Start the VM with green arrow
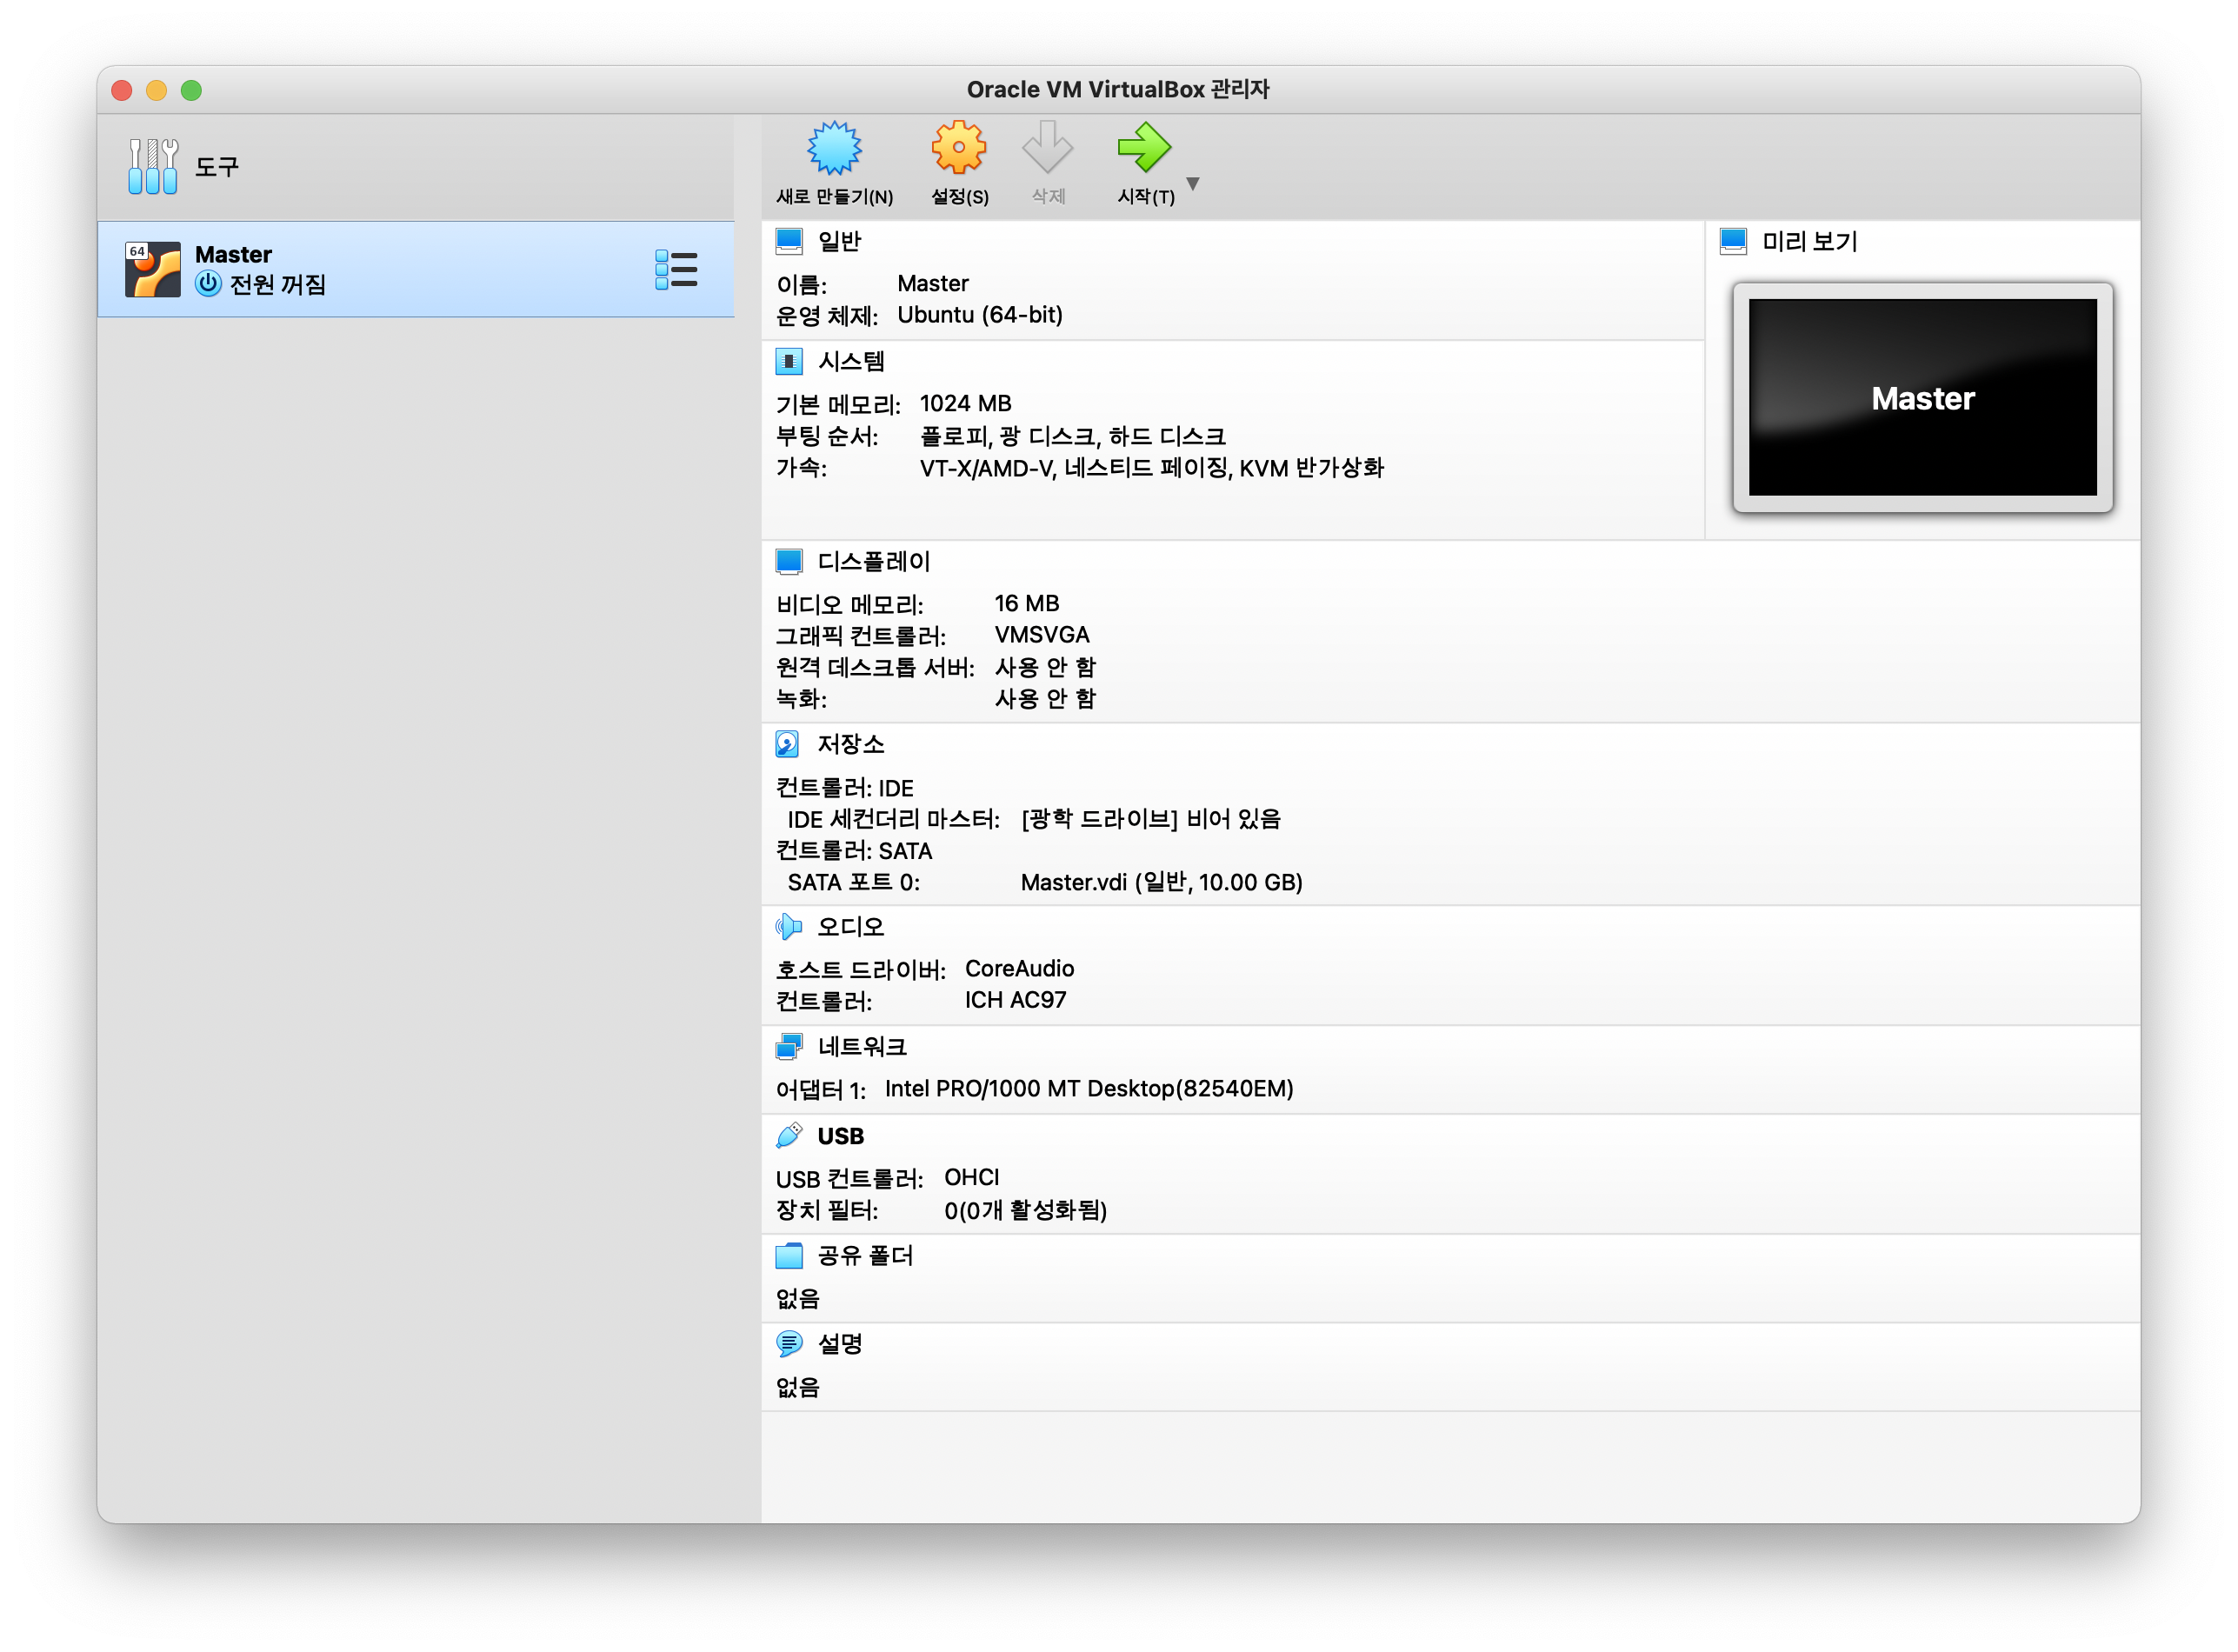Image resolution: width=2238 pixels, height=1652 pixels. (1144, 149)
